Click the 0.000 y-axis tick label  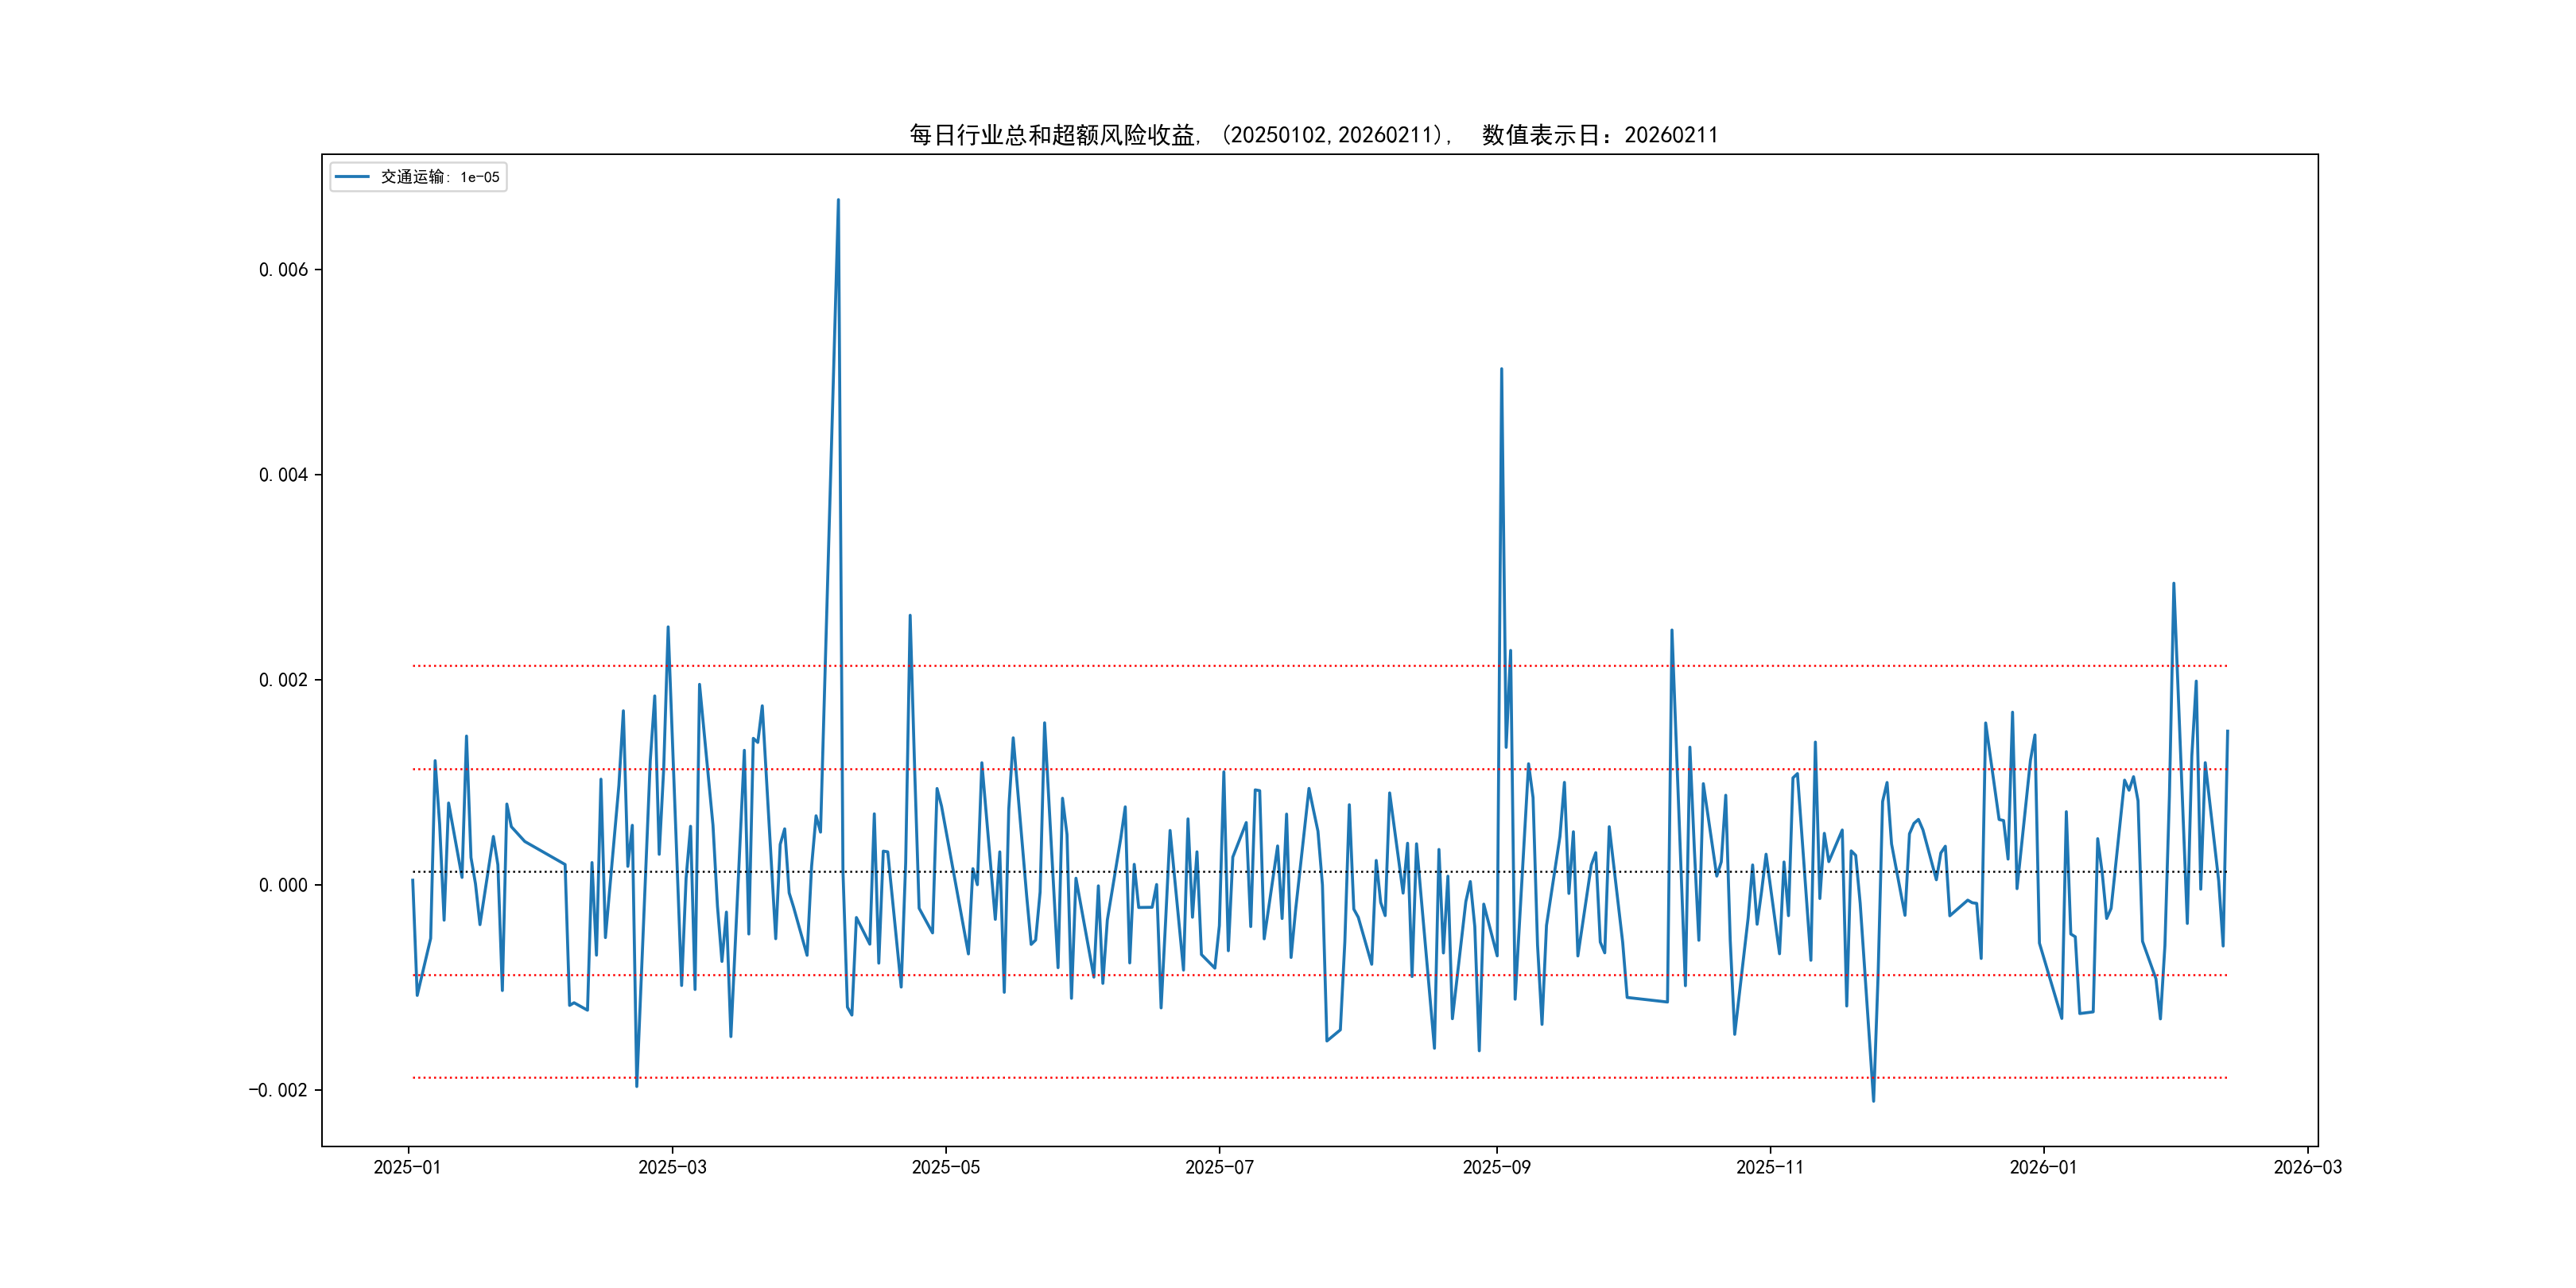283,885
